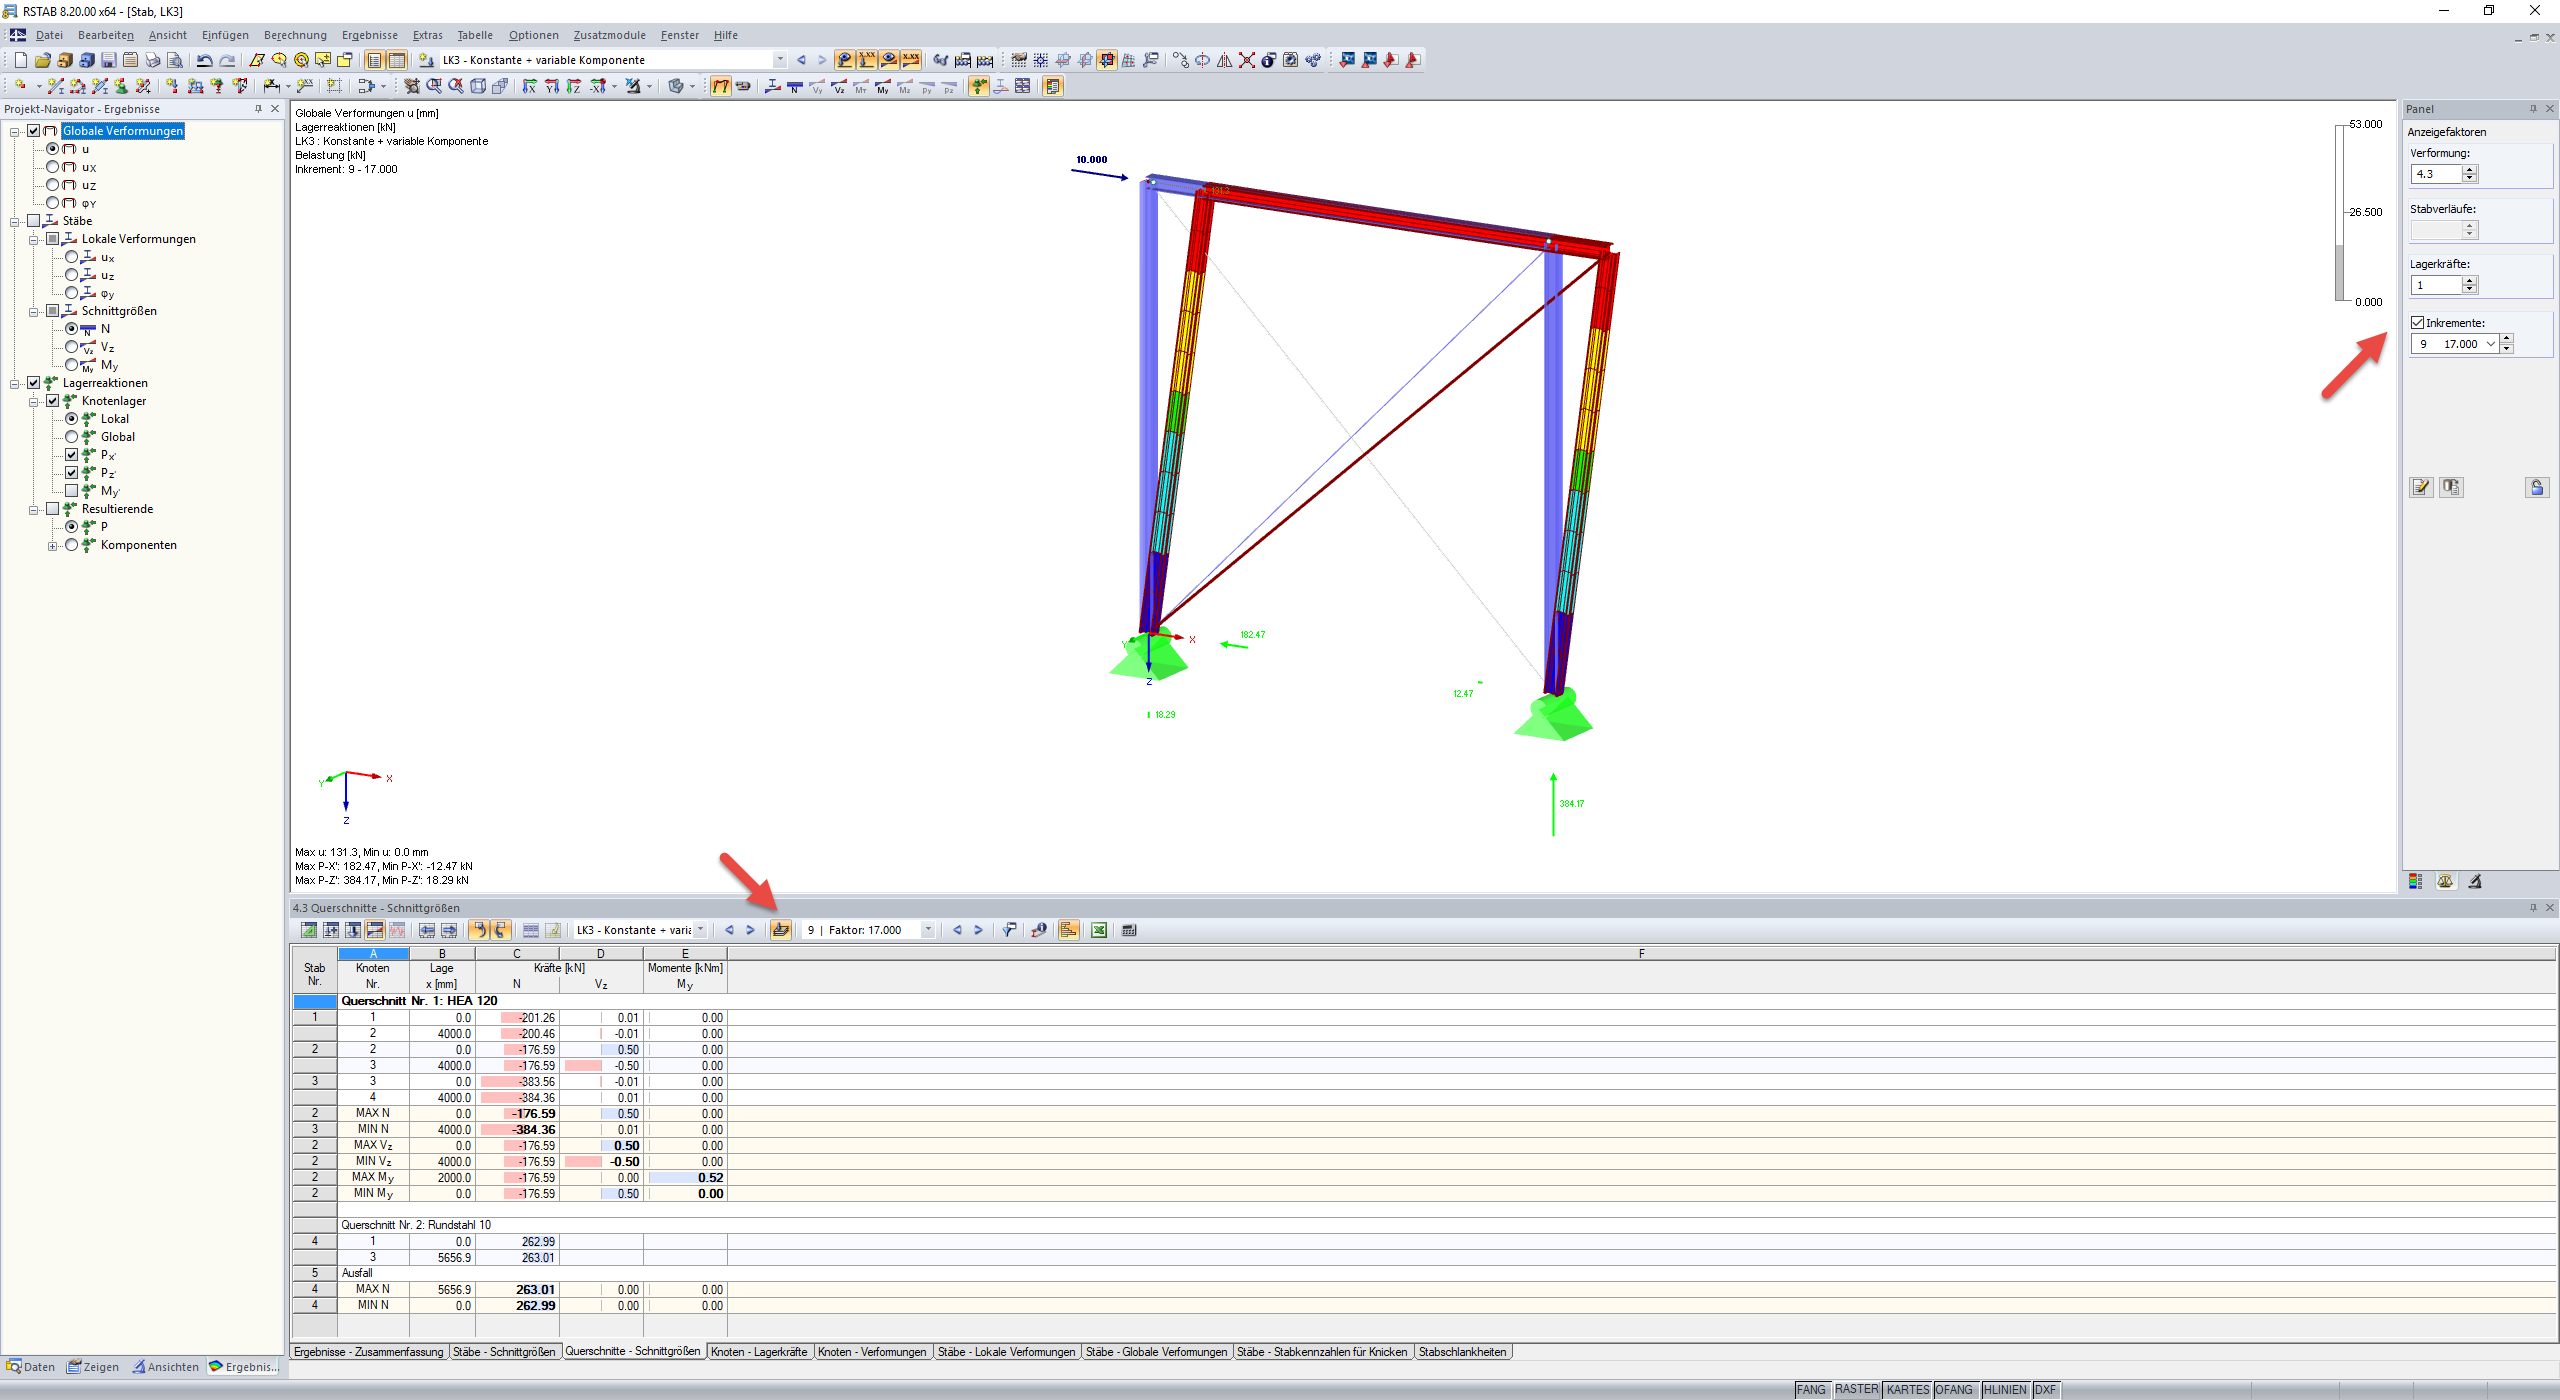Uncheck the Inkremente checkbox
Screen dimensions: 2560x1400
[2418, 323]
